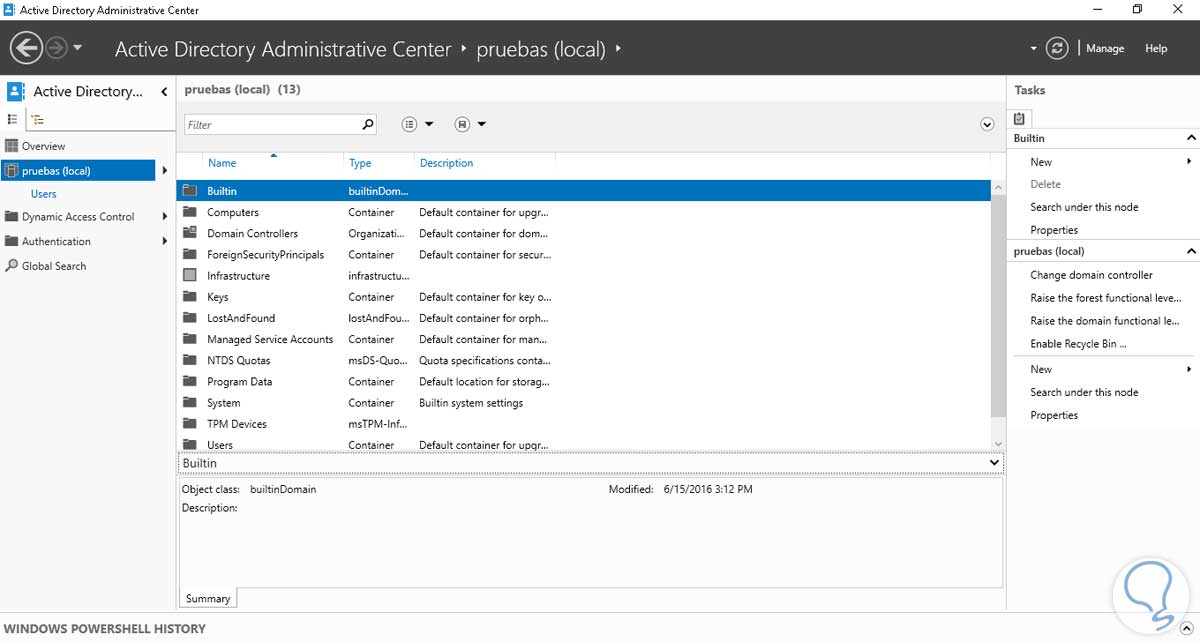The height and width of the screenshot is (642, 1200).
Task: Open the saved queries dropdown with disk icon
Action: click(470, 124)
